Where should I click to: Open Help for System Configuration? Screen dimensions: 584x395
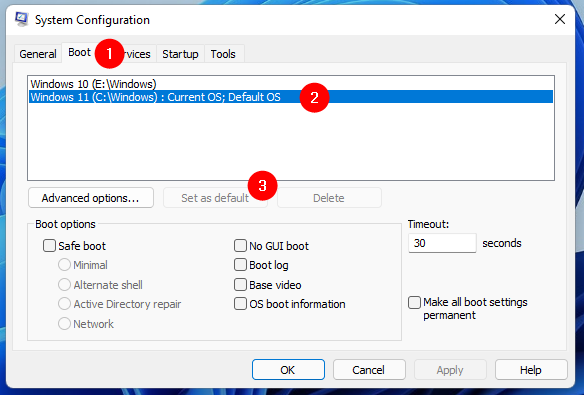pos(531,370)
